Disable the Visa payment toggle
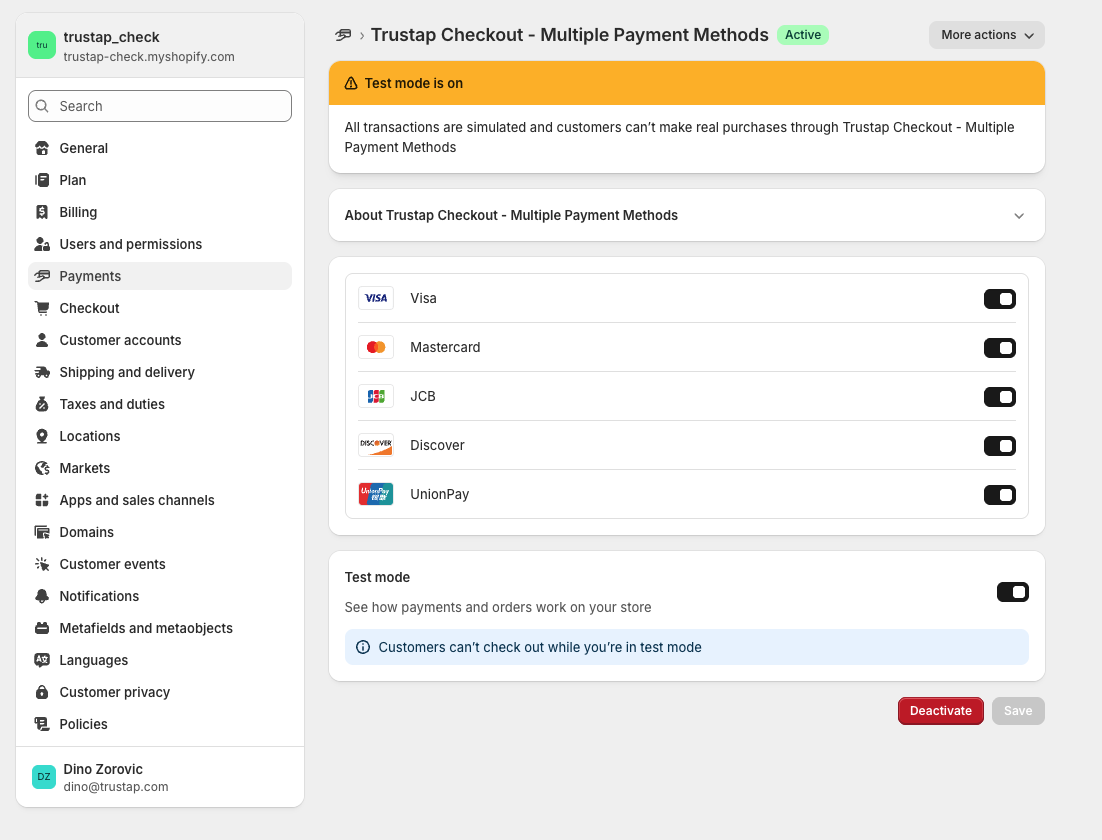This screenshot has width=1102, height=840. 999,299
